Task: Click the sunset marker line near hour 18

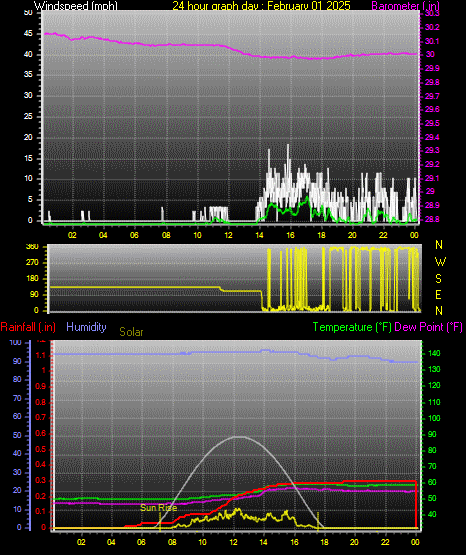Action: pyautogui.click(x=318, y=522)
